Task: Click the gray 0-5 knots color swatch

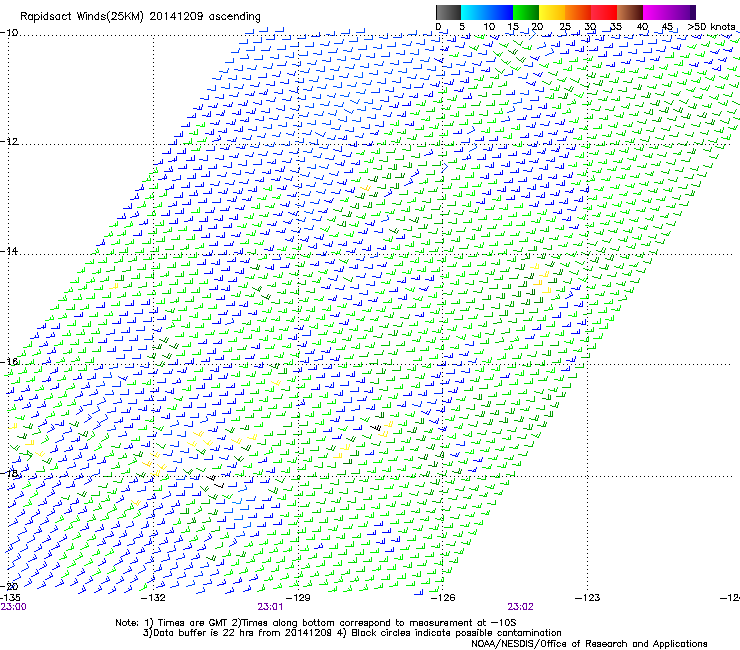Action: pyautogui.click(x=448, y=12)
